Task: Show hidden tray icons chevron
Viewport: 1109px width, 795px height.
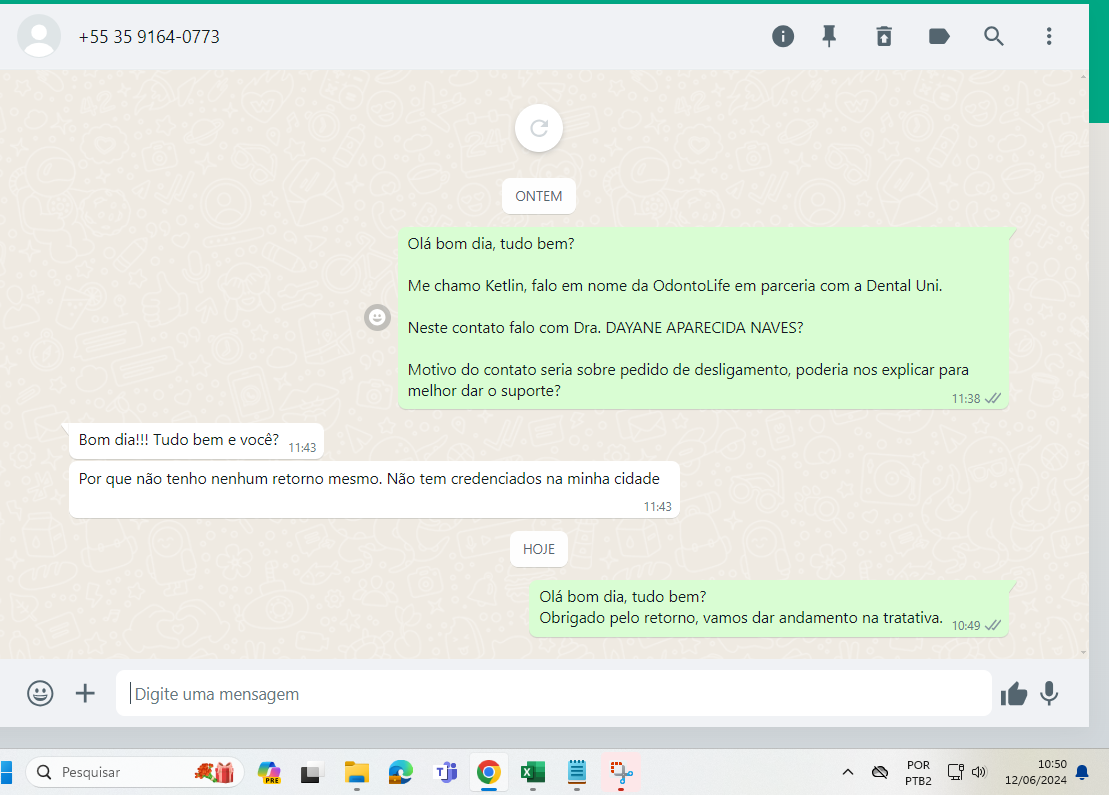Action: coord(847,772)
